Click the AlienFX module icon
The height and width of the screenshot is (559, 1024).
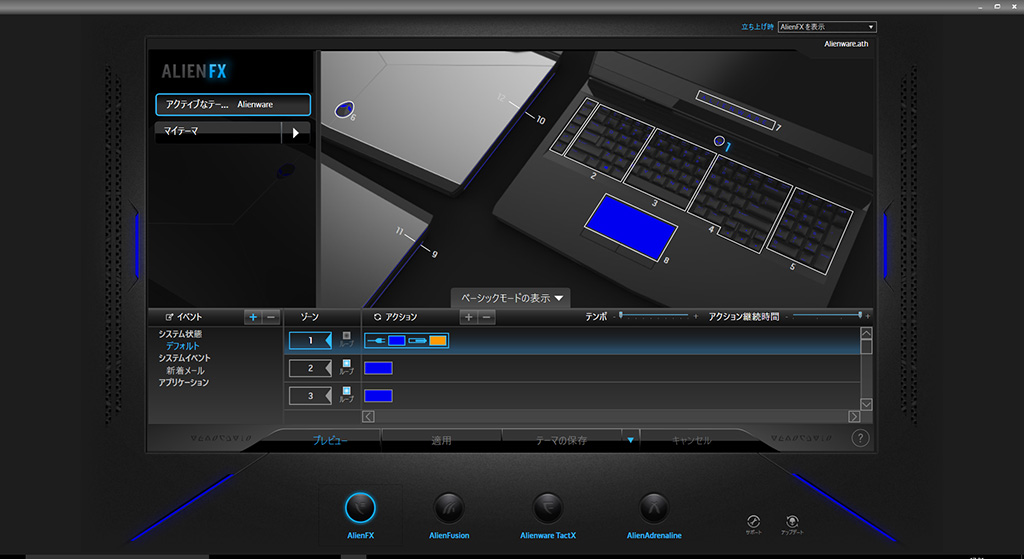(x=360, y=508)
